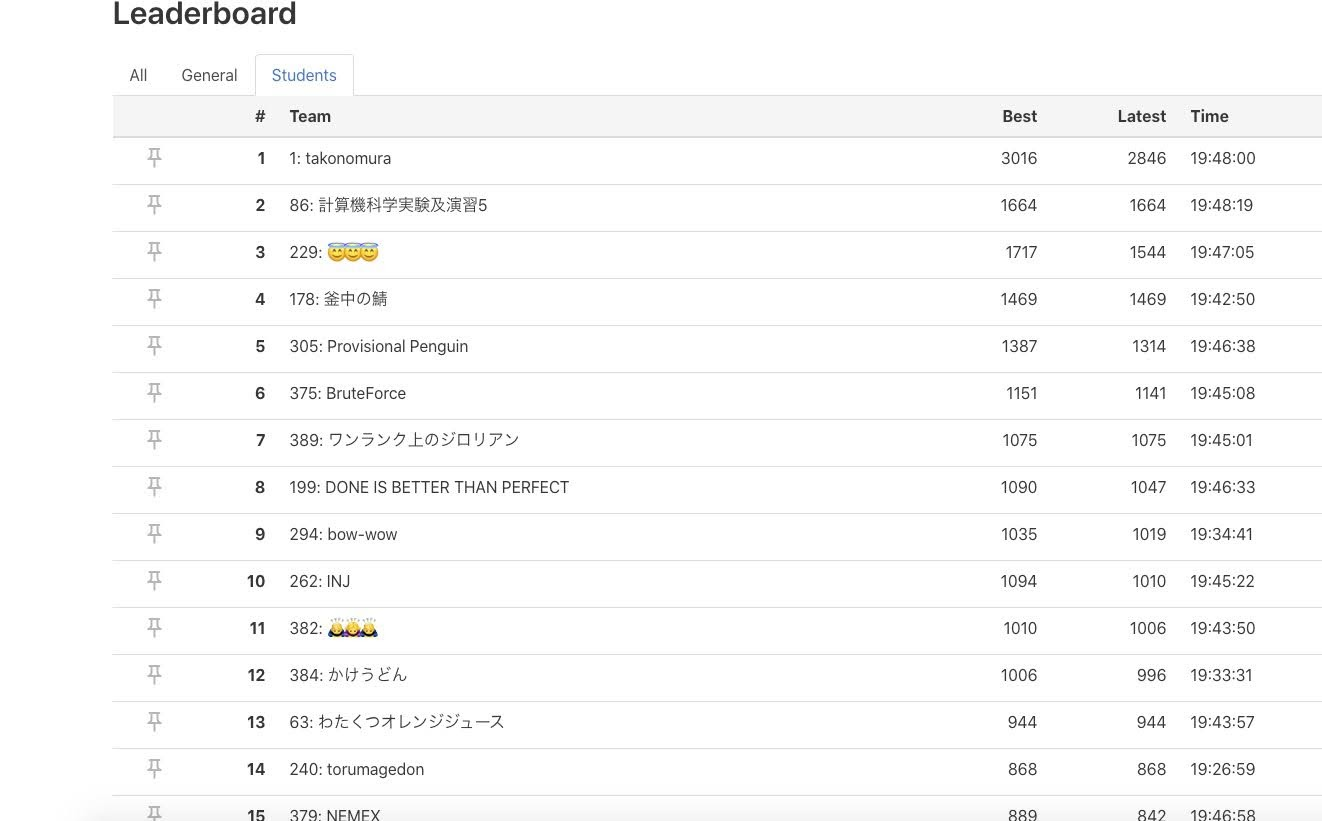
Task: Toggle pin for DONE IS BETTER THAN PERFECT
Action: pyautogui.click(x=154, y=487)
